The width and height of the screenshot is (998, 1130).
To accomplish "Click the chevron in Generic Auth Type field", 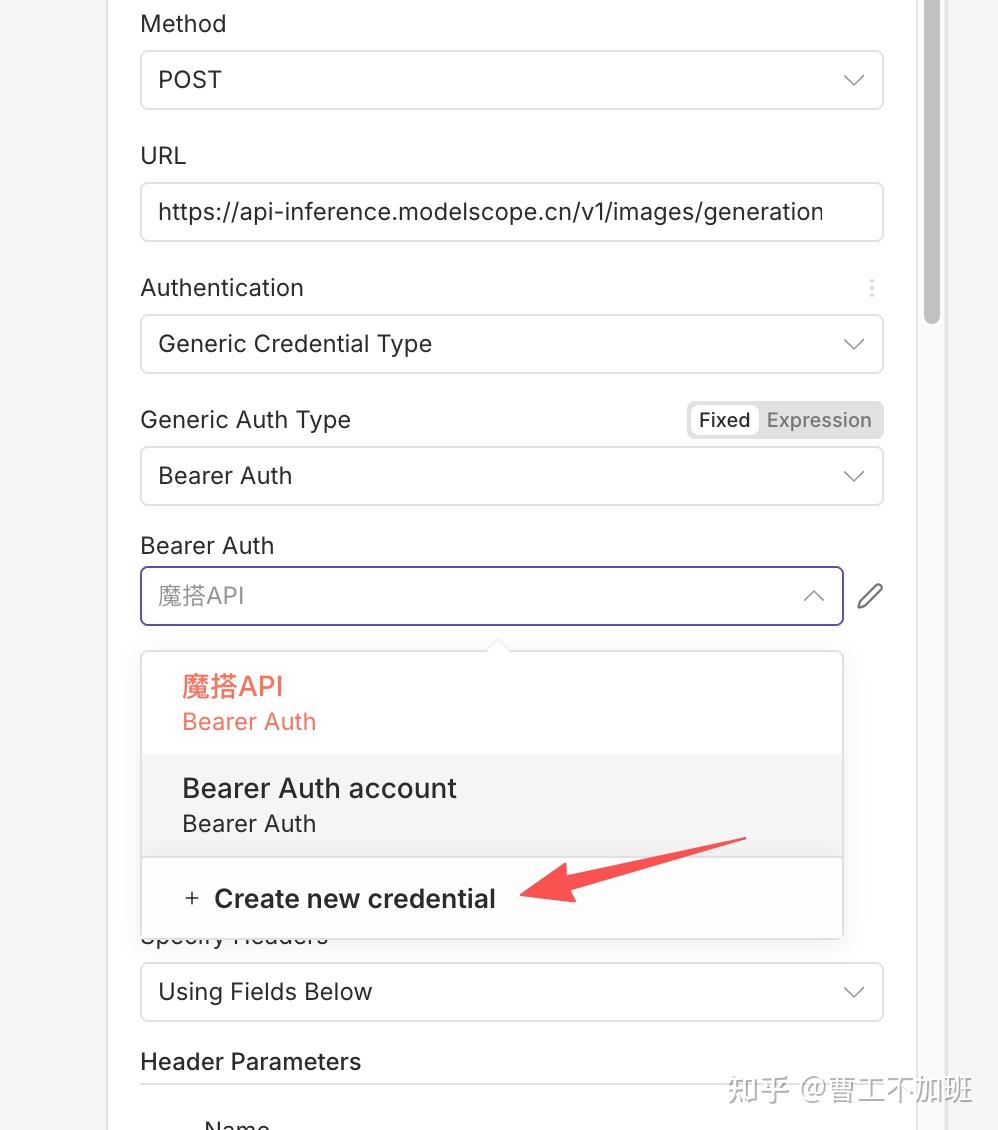I will (x=853, y=476).
